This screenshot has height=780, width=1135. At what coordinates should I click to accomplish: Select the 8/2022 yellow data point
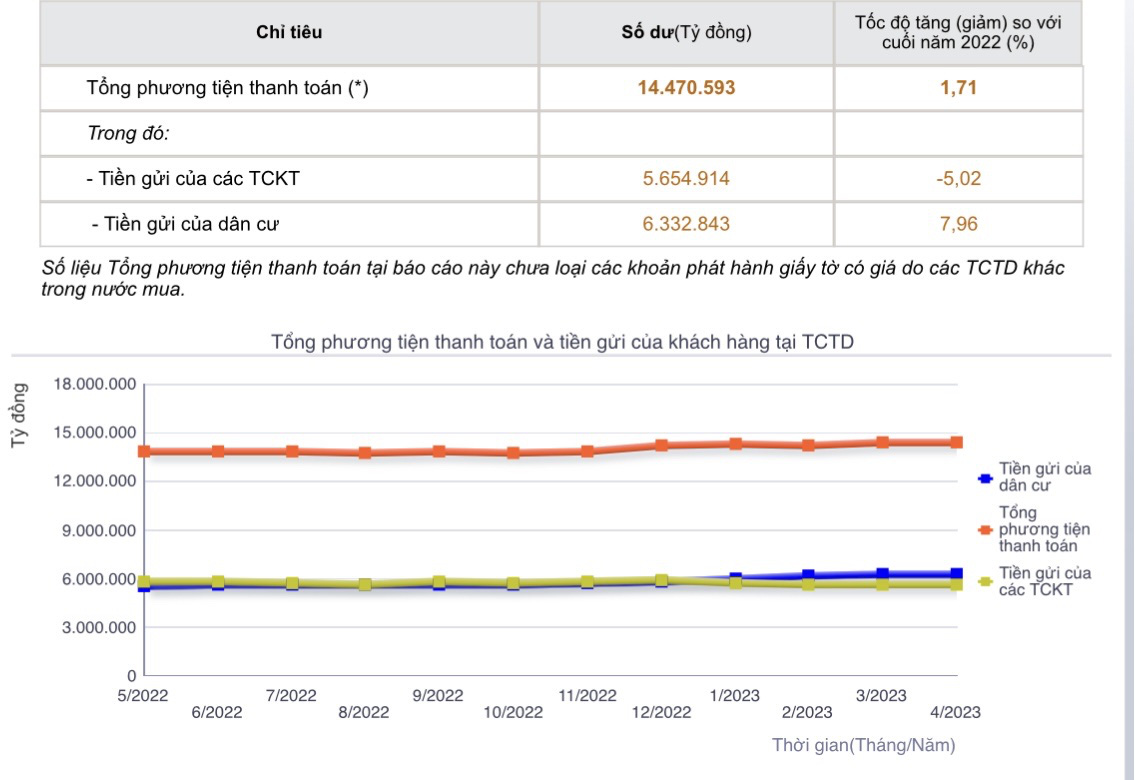366,584
